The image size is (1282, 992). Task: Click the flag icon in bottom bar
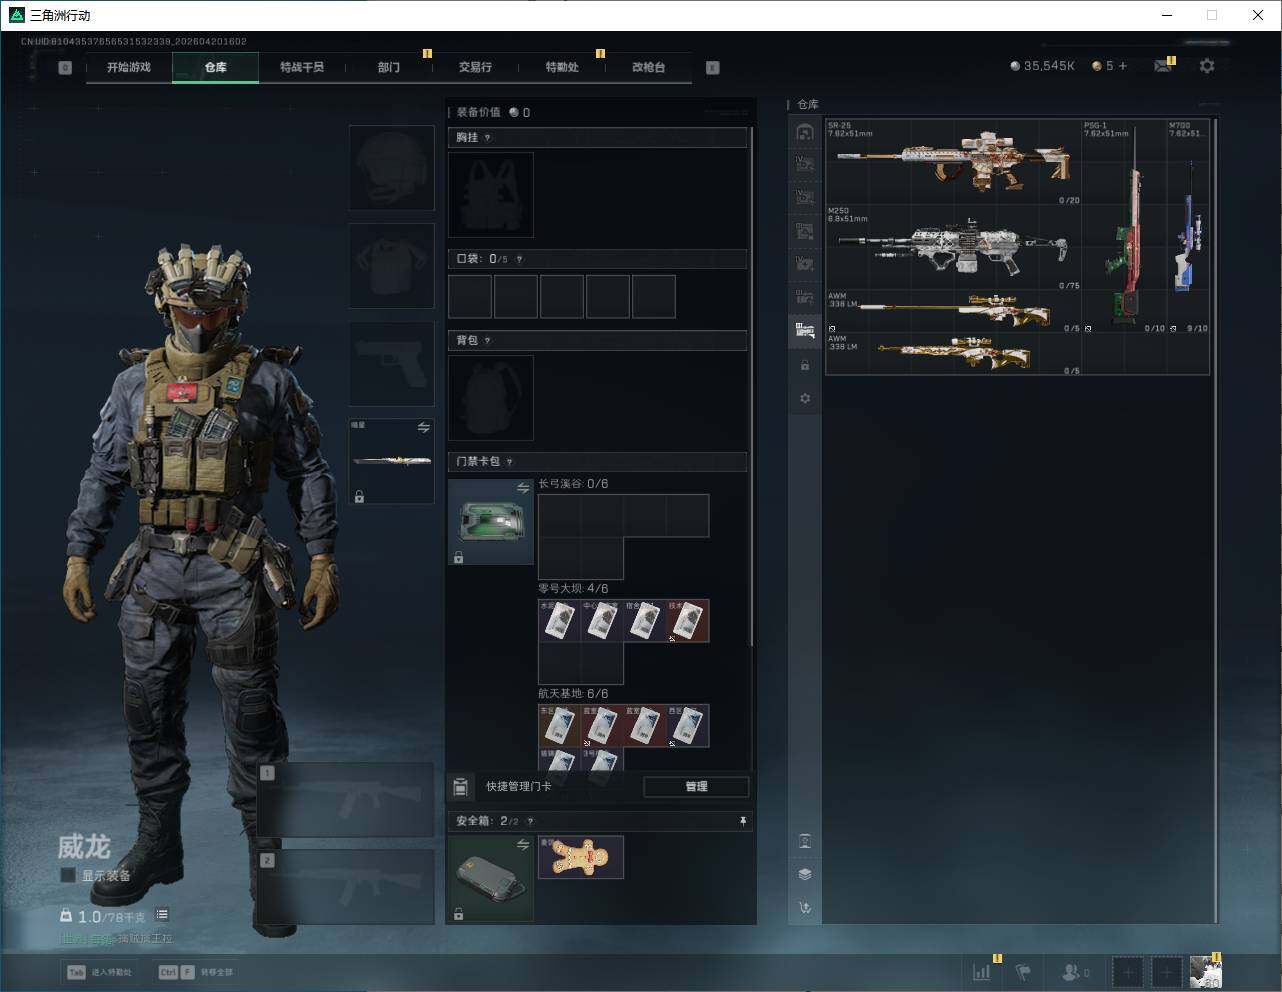(1024, 971)
